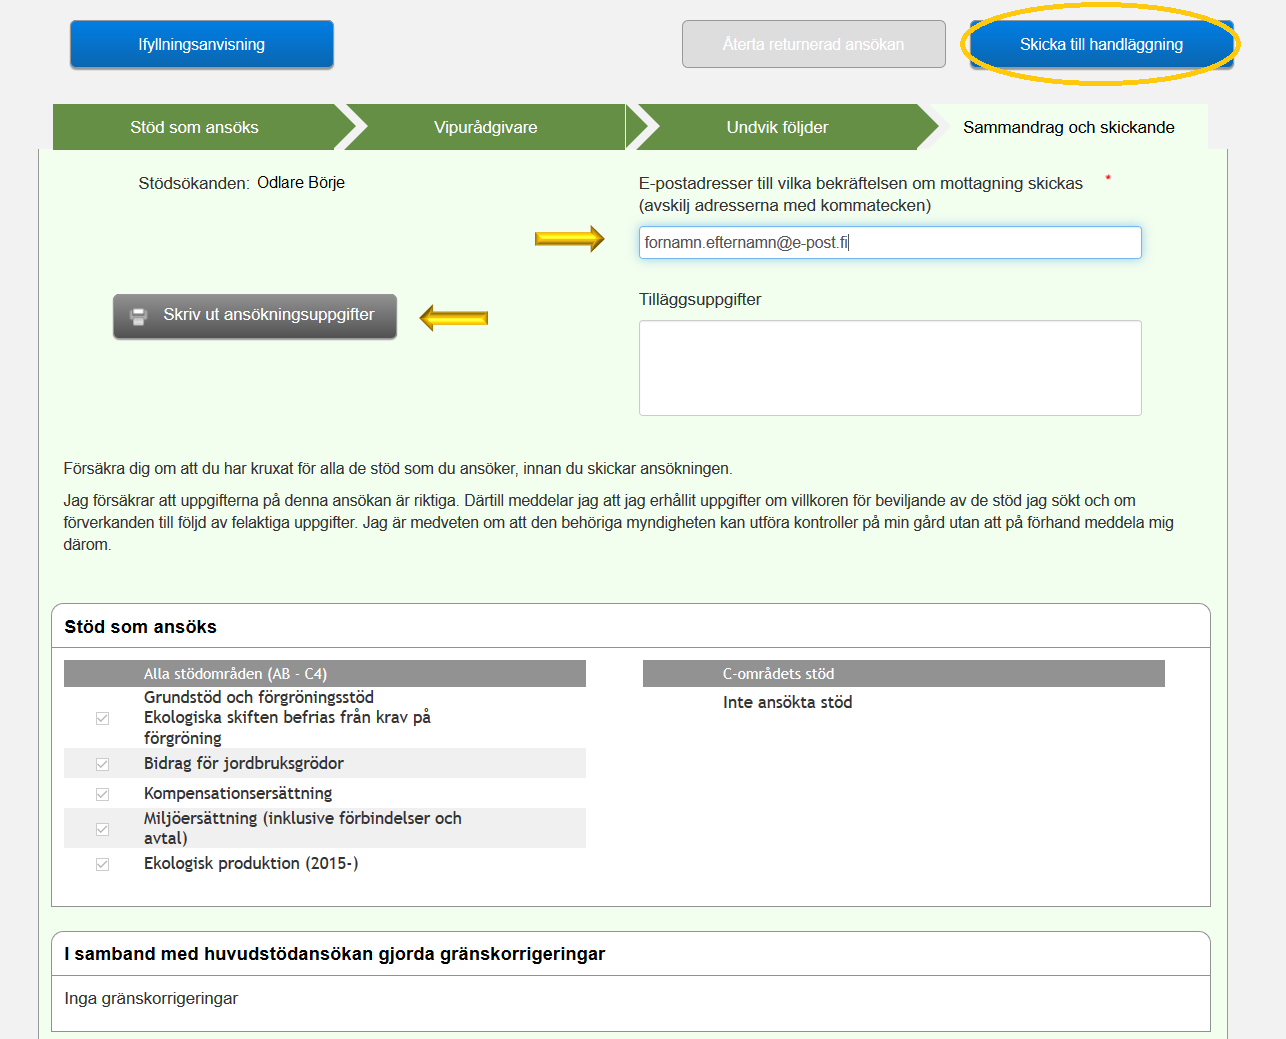Click the printer icon on Skriv ut button
The height and width of the screenshot is (1039, 1286).
coord(139,316)
